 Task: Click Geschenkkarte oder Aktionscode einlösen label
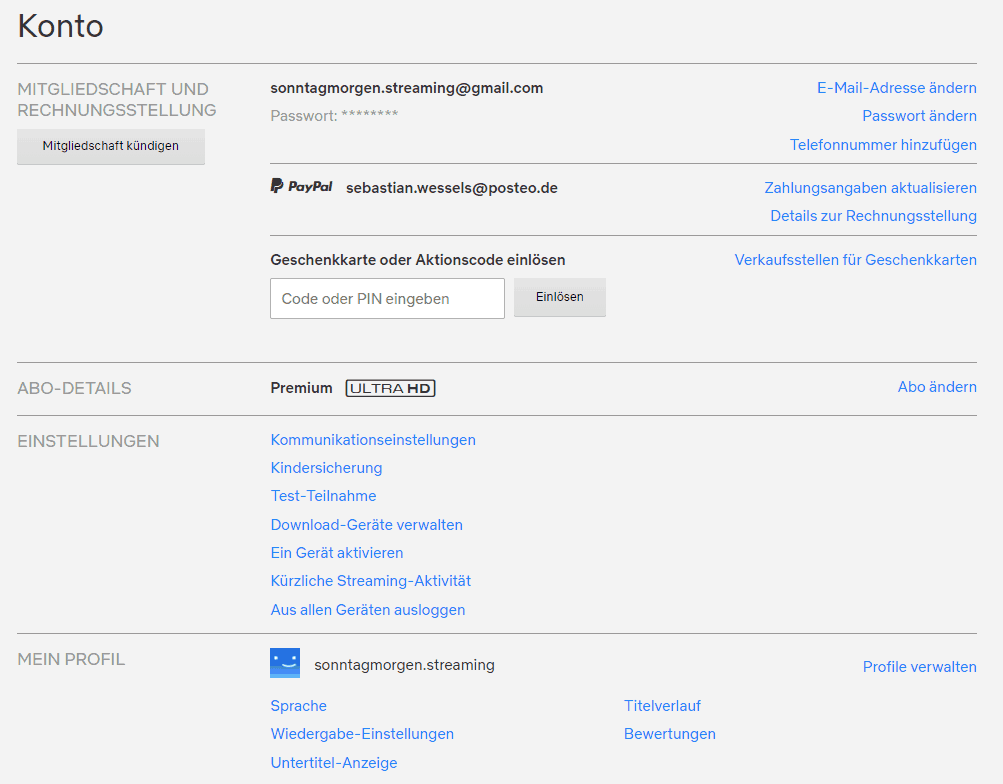418,260
